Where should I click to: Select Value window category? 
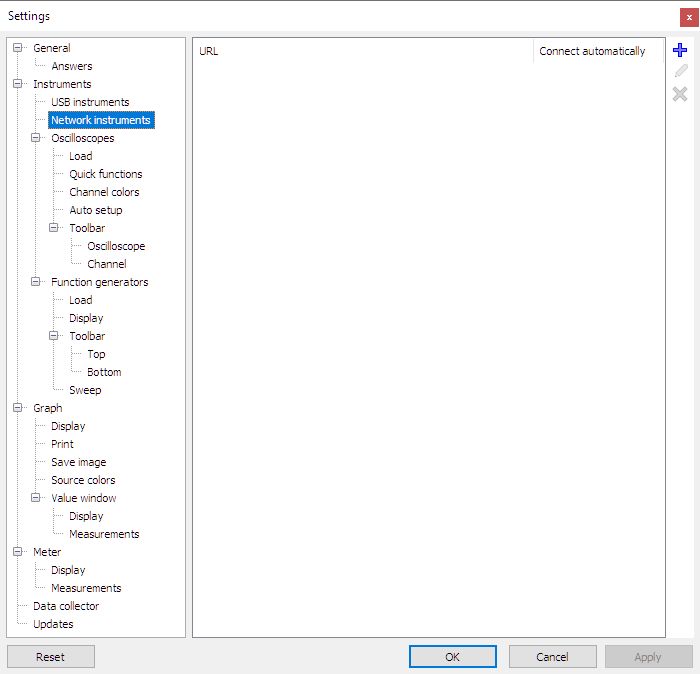(x=83, y=498)
